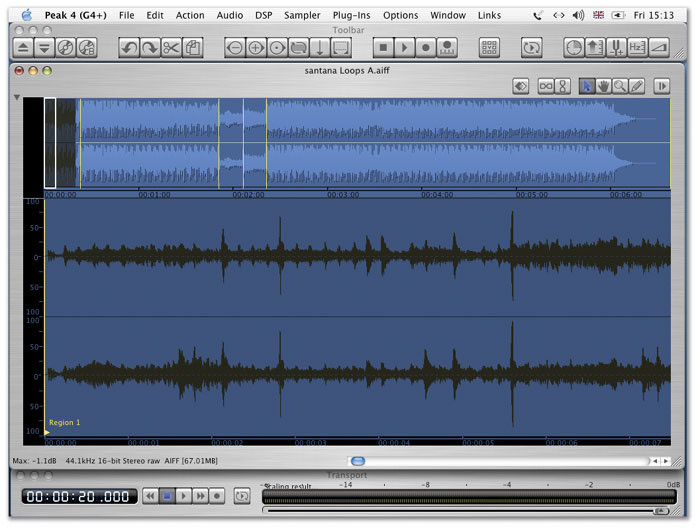This screenshot has height=527, width=700.
Task: Open the Window menu
Action: click(448, 15)
